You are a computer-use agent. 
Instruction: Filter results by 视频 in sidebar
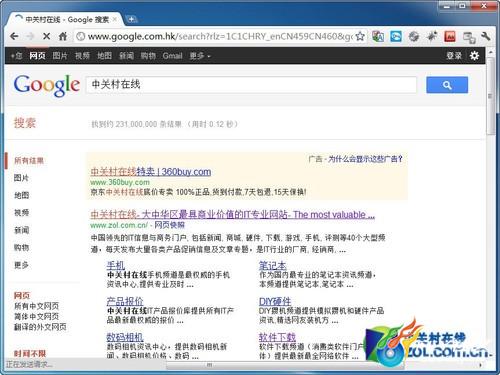point(21,213)
